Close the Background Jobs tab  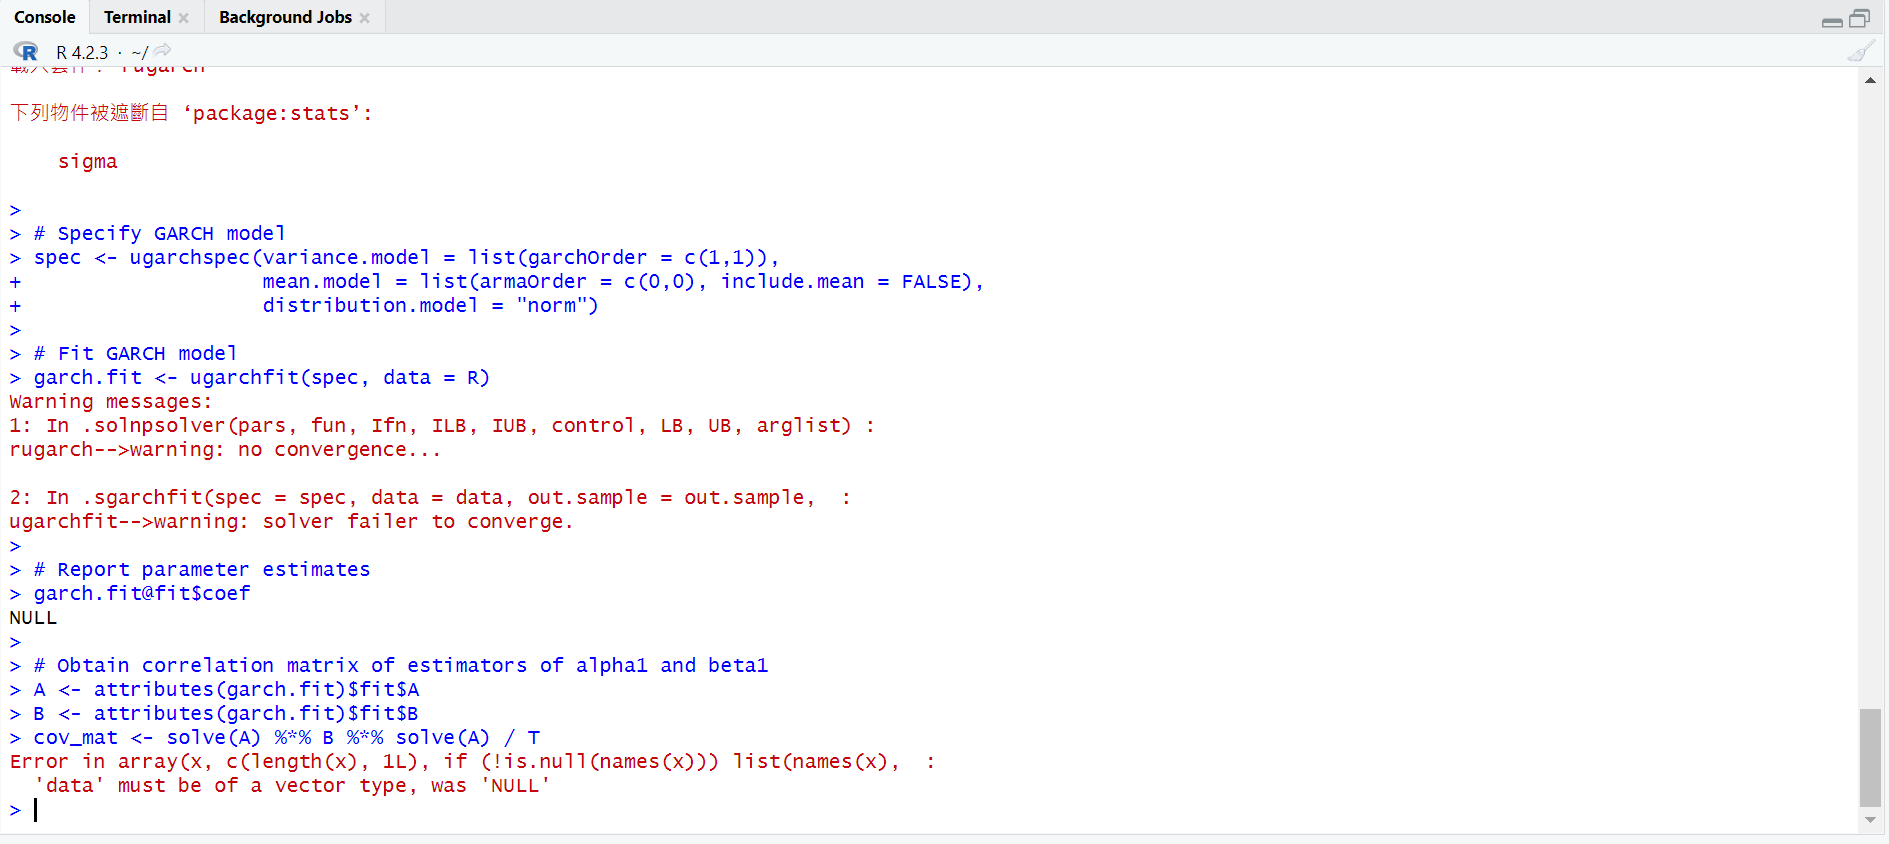(365, 18)
